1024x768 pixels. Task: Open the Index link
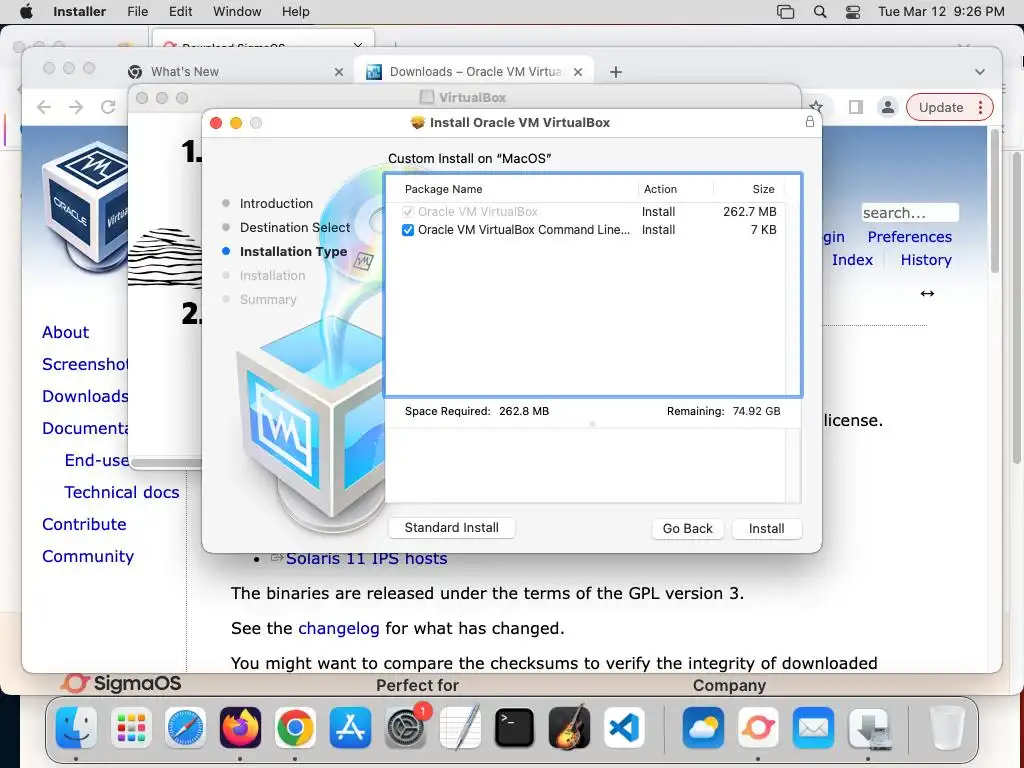[x=852, y=259]
